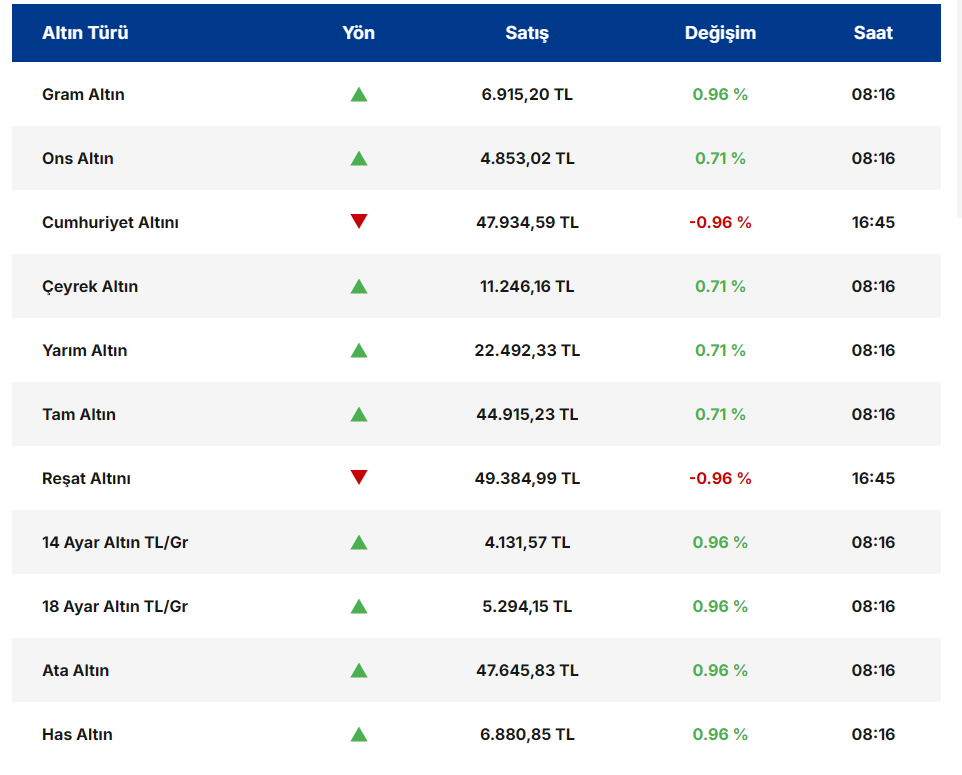962x775 pixels.
Task: Click the green up arrow for Çeyrek Altın
Action: coord(359,287)
